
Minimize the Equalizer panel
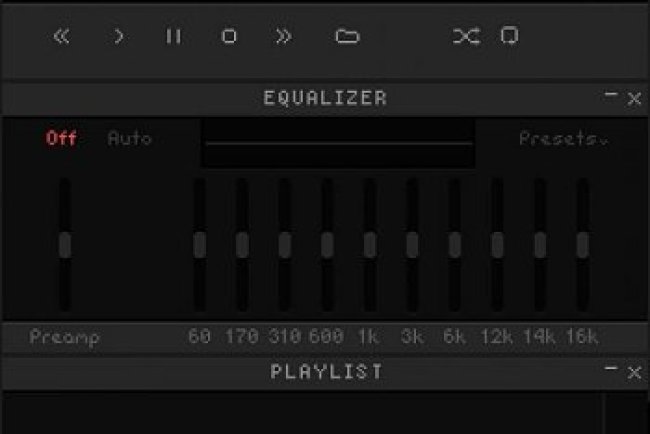[611, 95]
